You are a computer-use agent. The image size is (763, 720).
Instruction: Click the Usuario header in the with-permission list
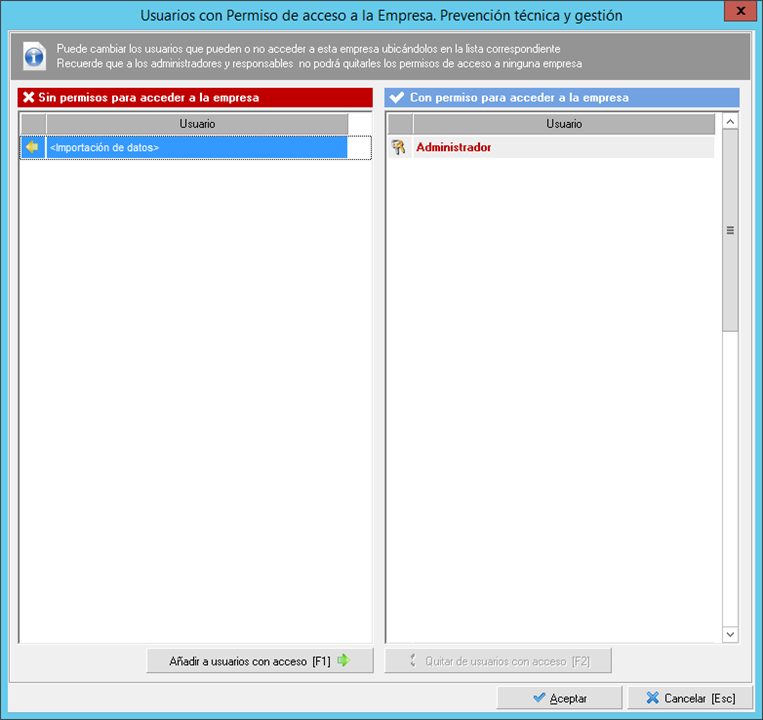[564, 124]
